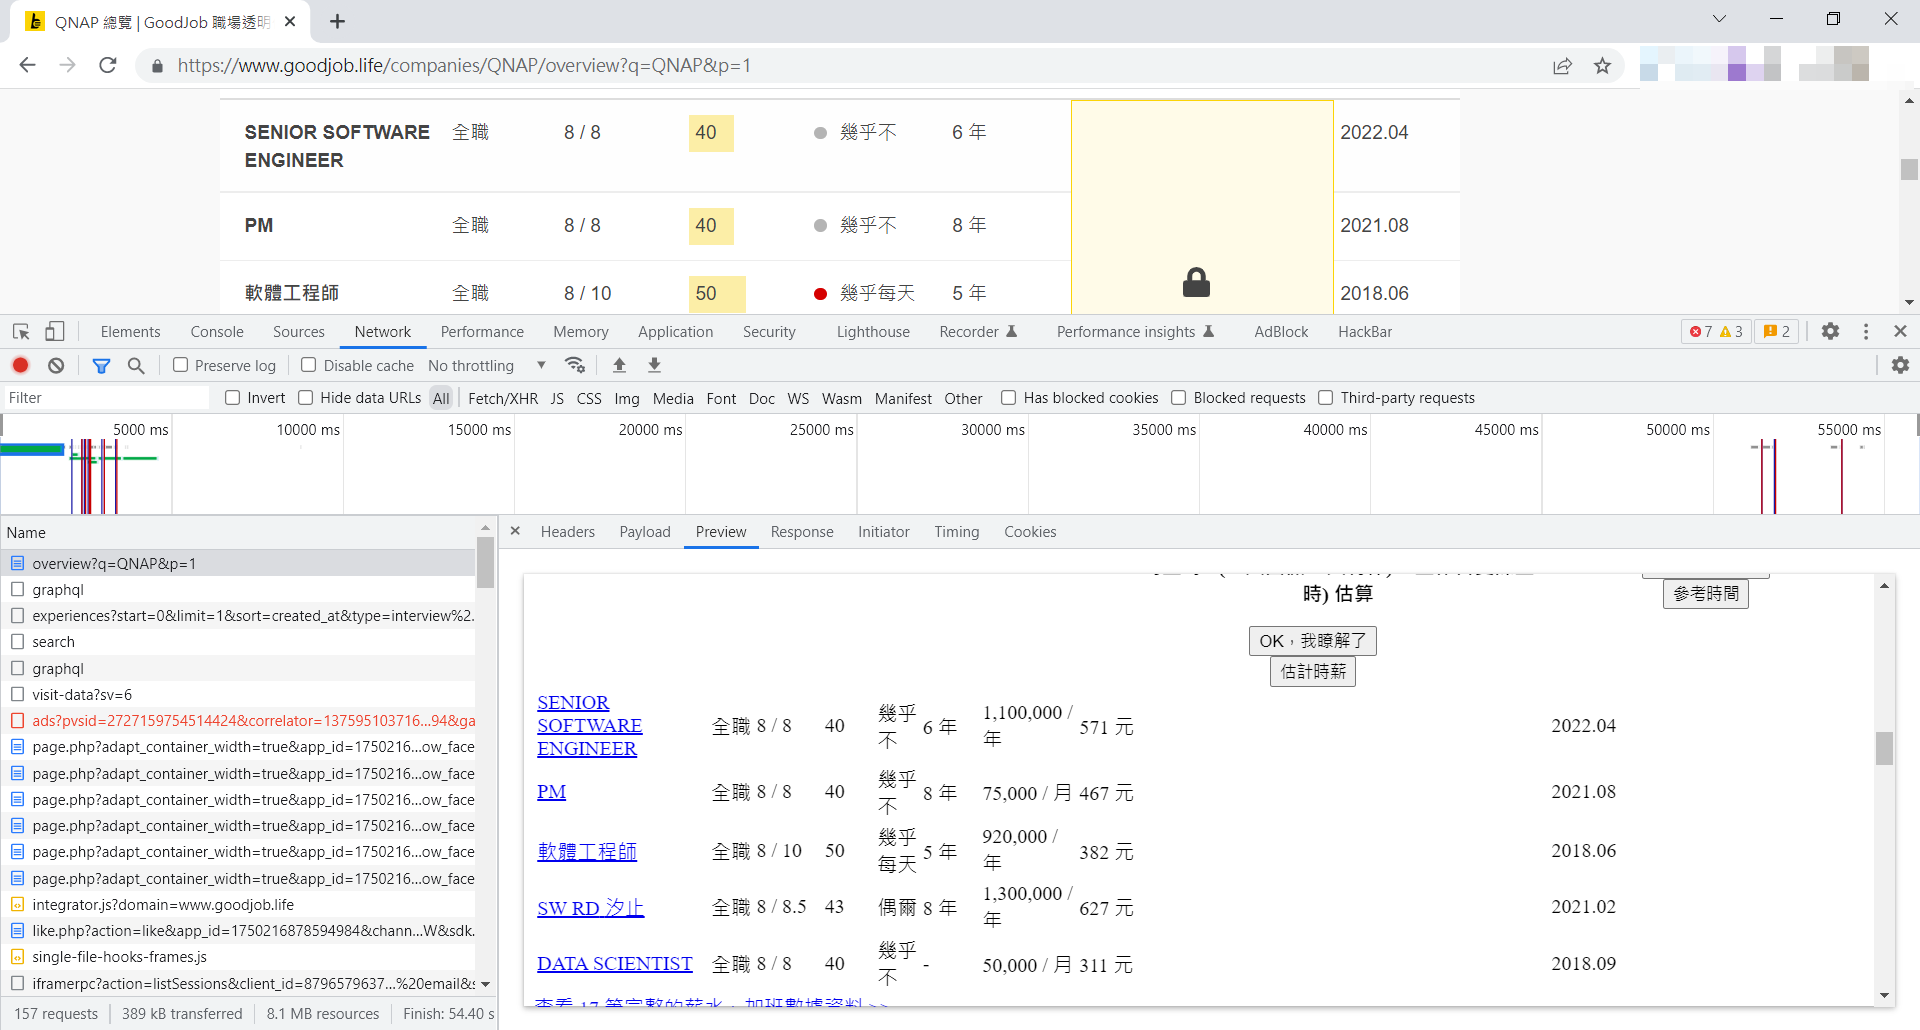The width and height of the screenshot is (1920, 1030).
Task: Open the PM link in preview
Action: [x=551, y=792]
